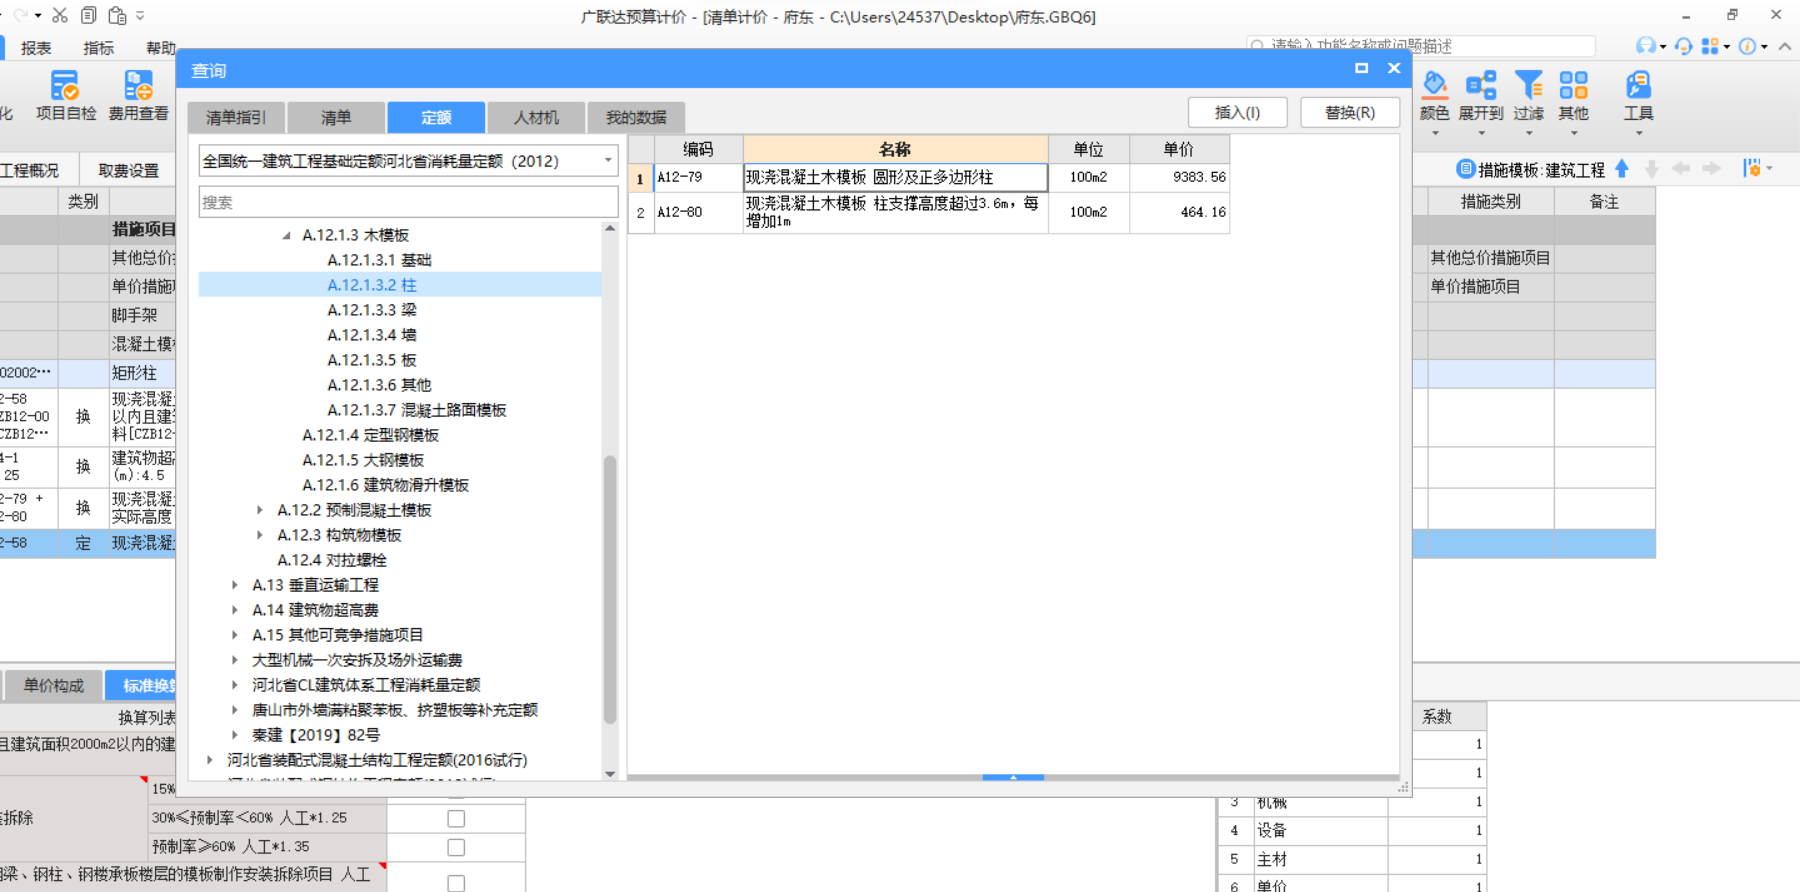Expand 河北省装配式混凝土结构工程定额 node
This screenshot has height=892, width=1800.
(210, 760)
